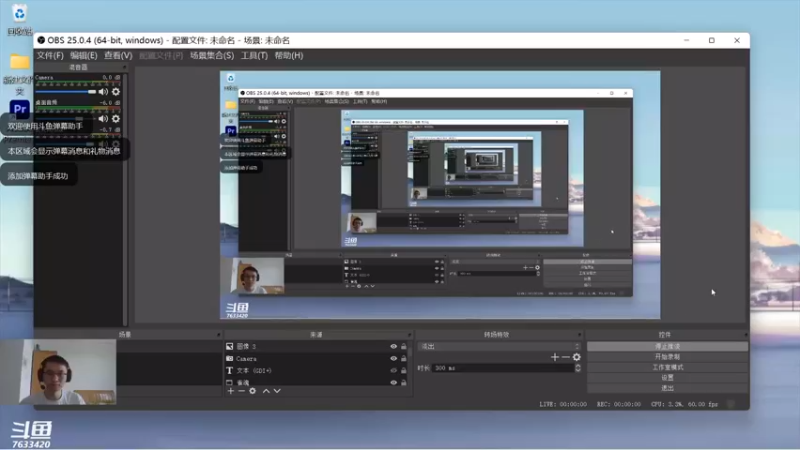Move source up with up arrow
The image size is (800, 450).
pos(266,391)
